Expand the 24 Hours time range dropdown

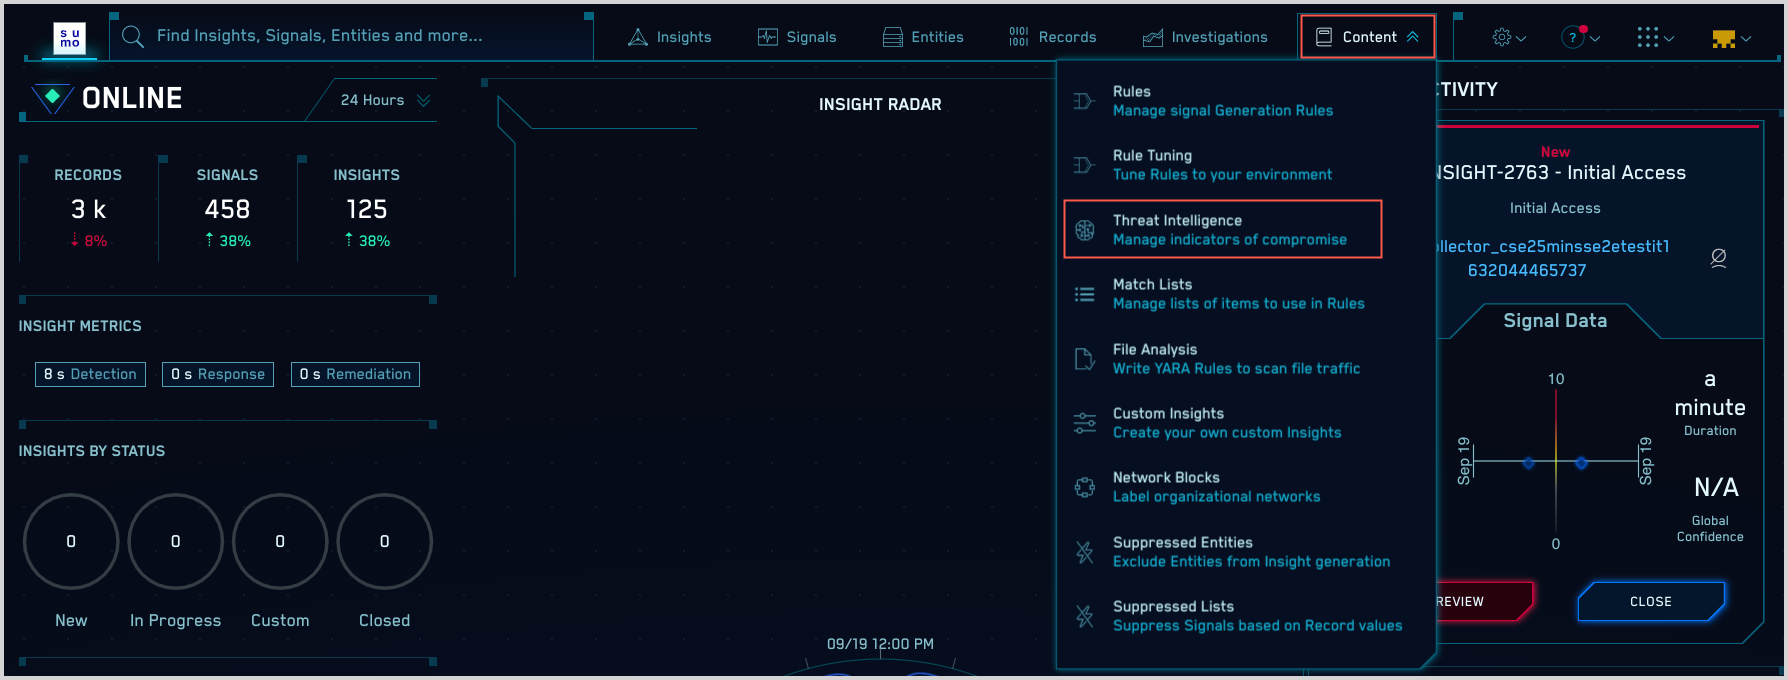[x=385, y=100]
